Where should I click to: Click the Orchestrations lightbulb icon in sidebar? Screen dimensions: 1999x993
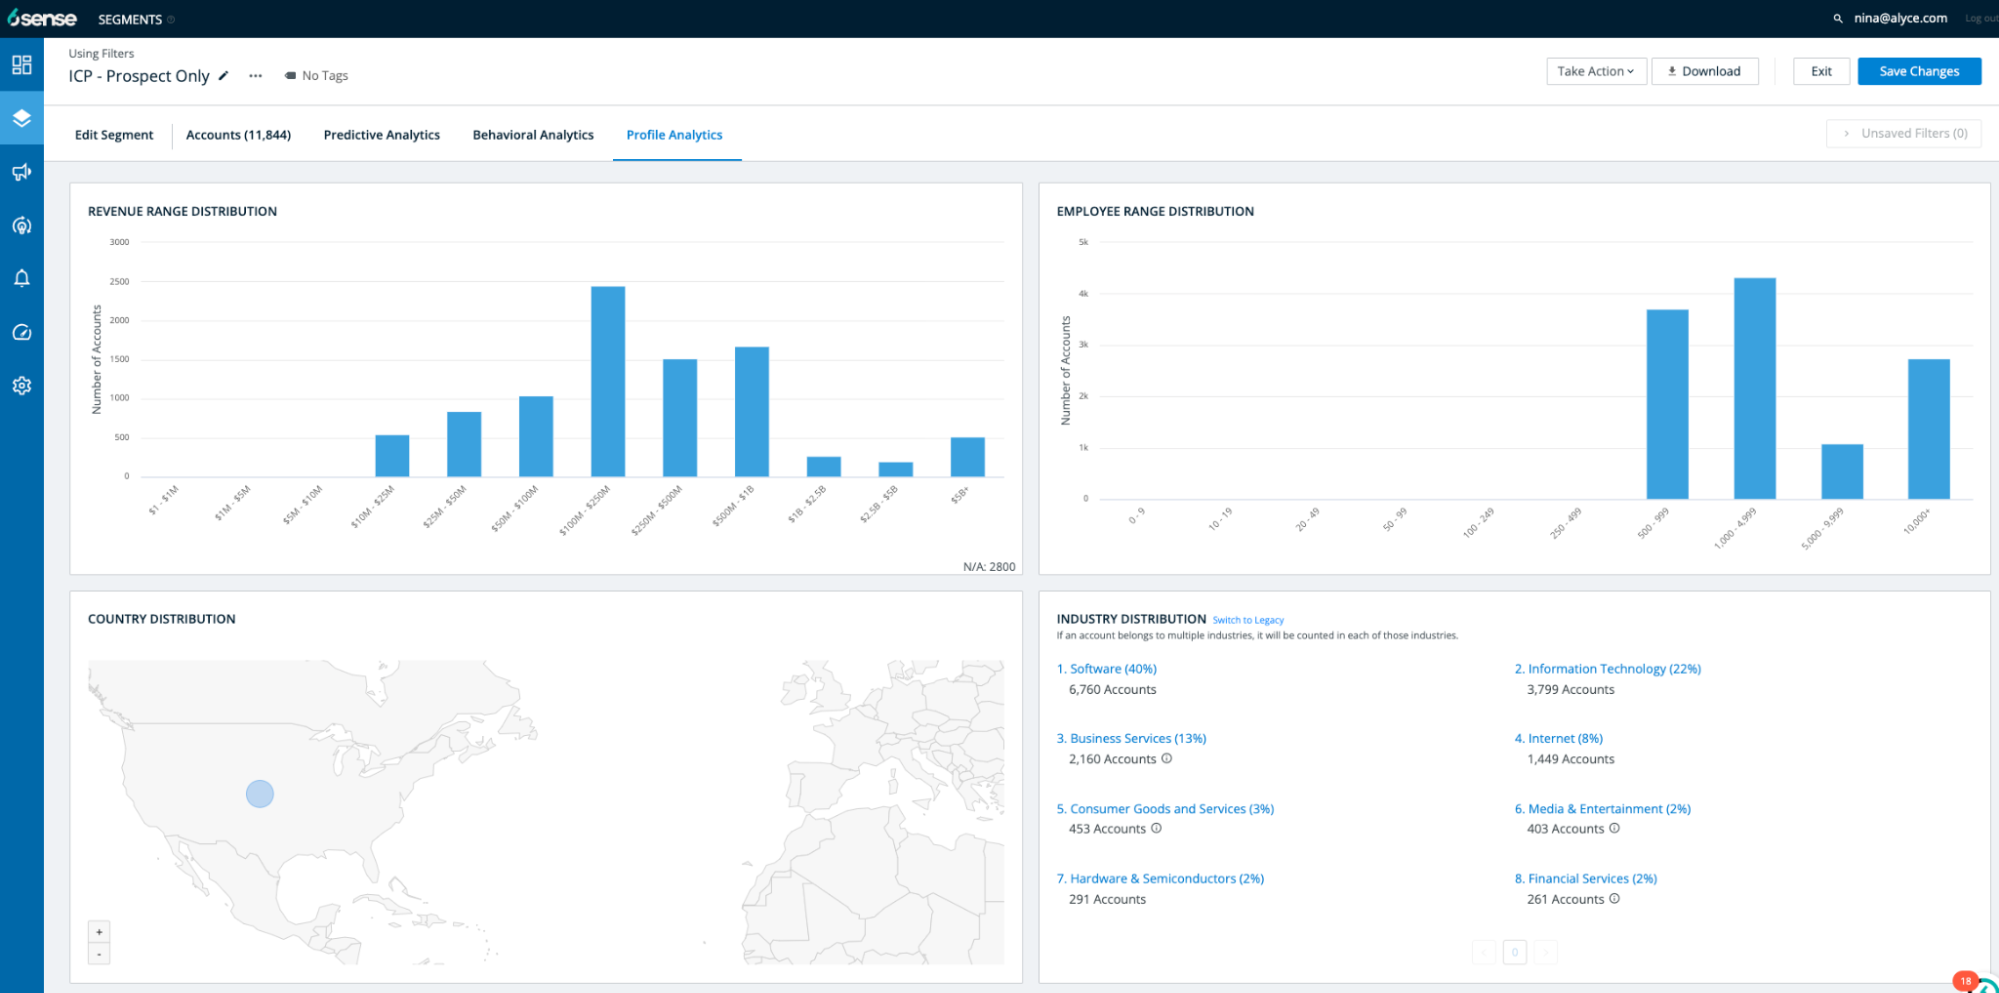click(x=21, y=225)
